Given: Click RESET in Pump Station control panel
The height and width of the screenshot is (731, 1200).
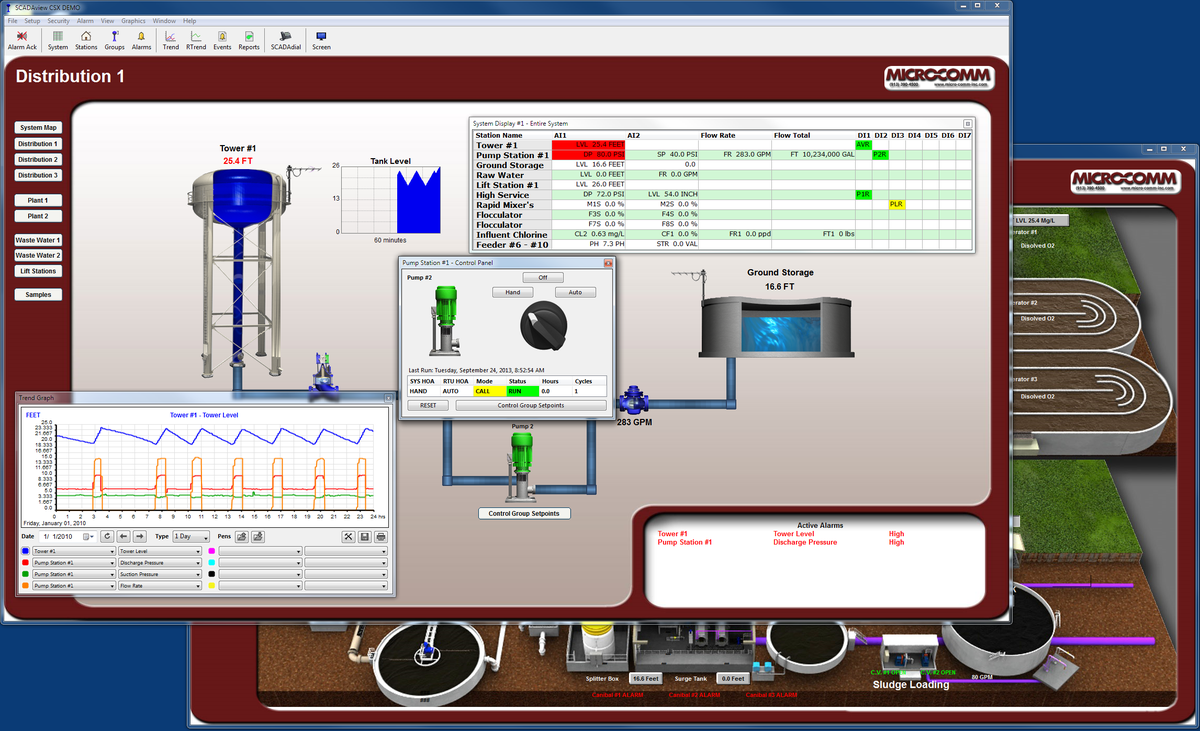Looking at the screenshot, I should (428, 406).
